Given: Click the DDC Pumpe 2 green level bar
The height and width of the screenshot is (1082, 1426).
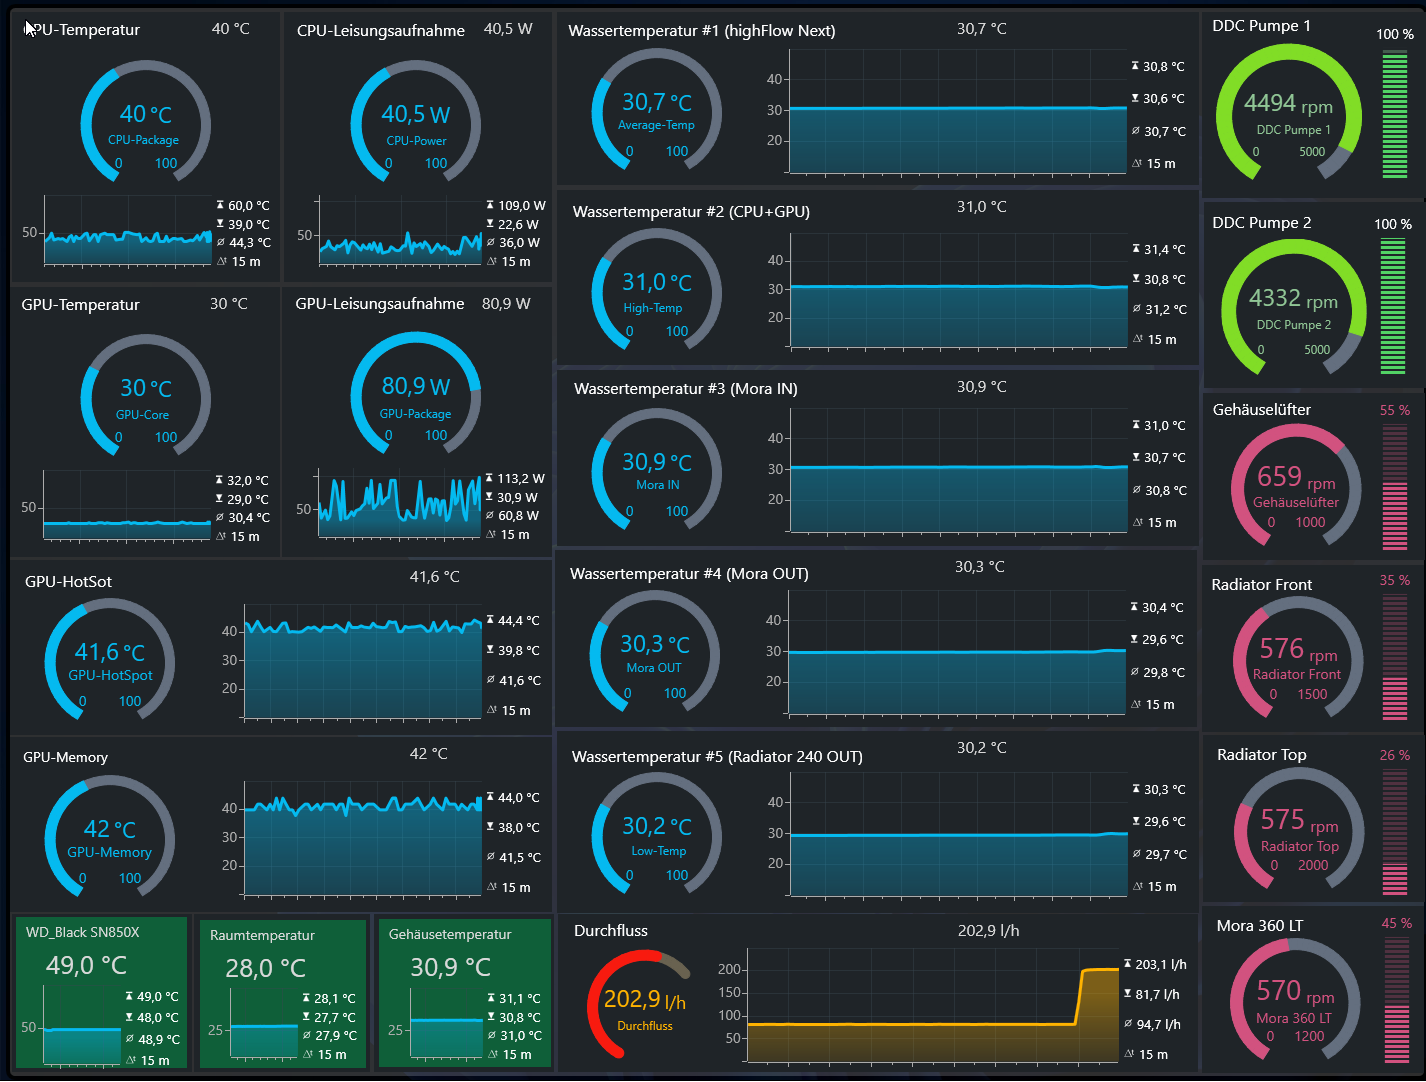Looking at the screenshot, I should pos(1393,307).
